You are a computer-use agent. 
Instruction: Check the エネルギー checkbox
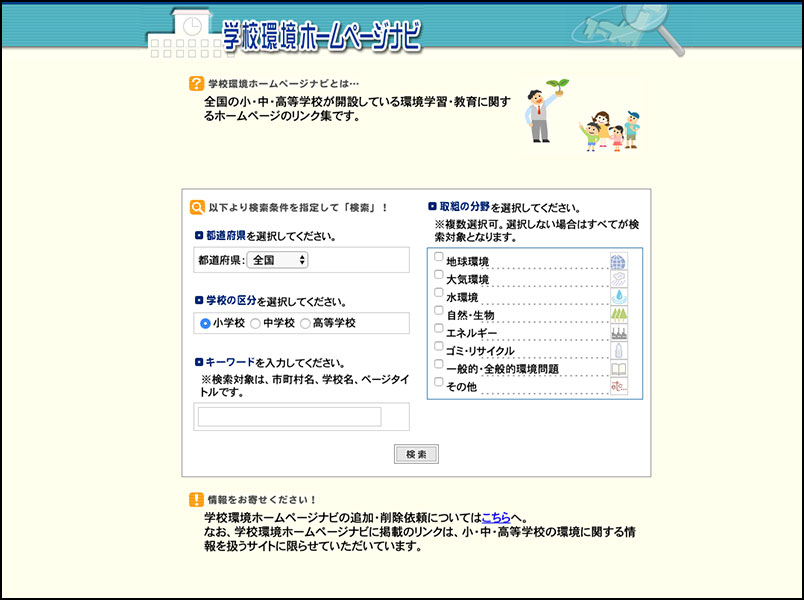tap(438, 329)
